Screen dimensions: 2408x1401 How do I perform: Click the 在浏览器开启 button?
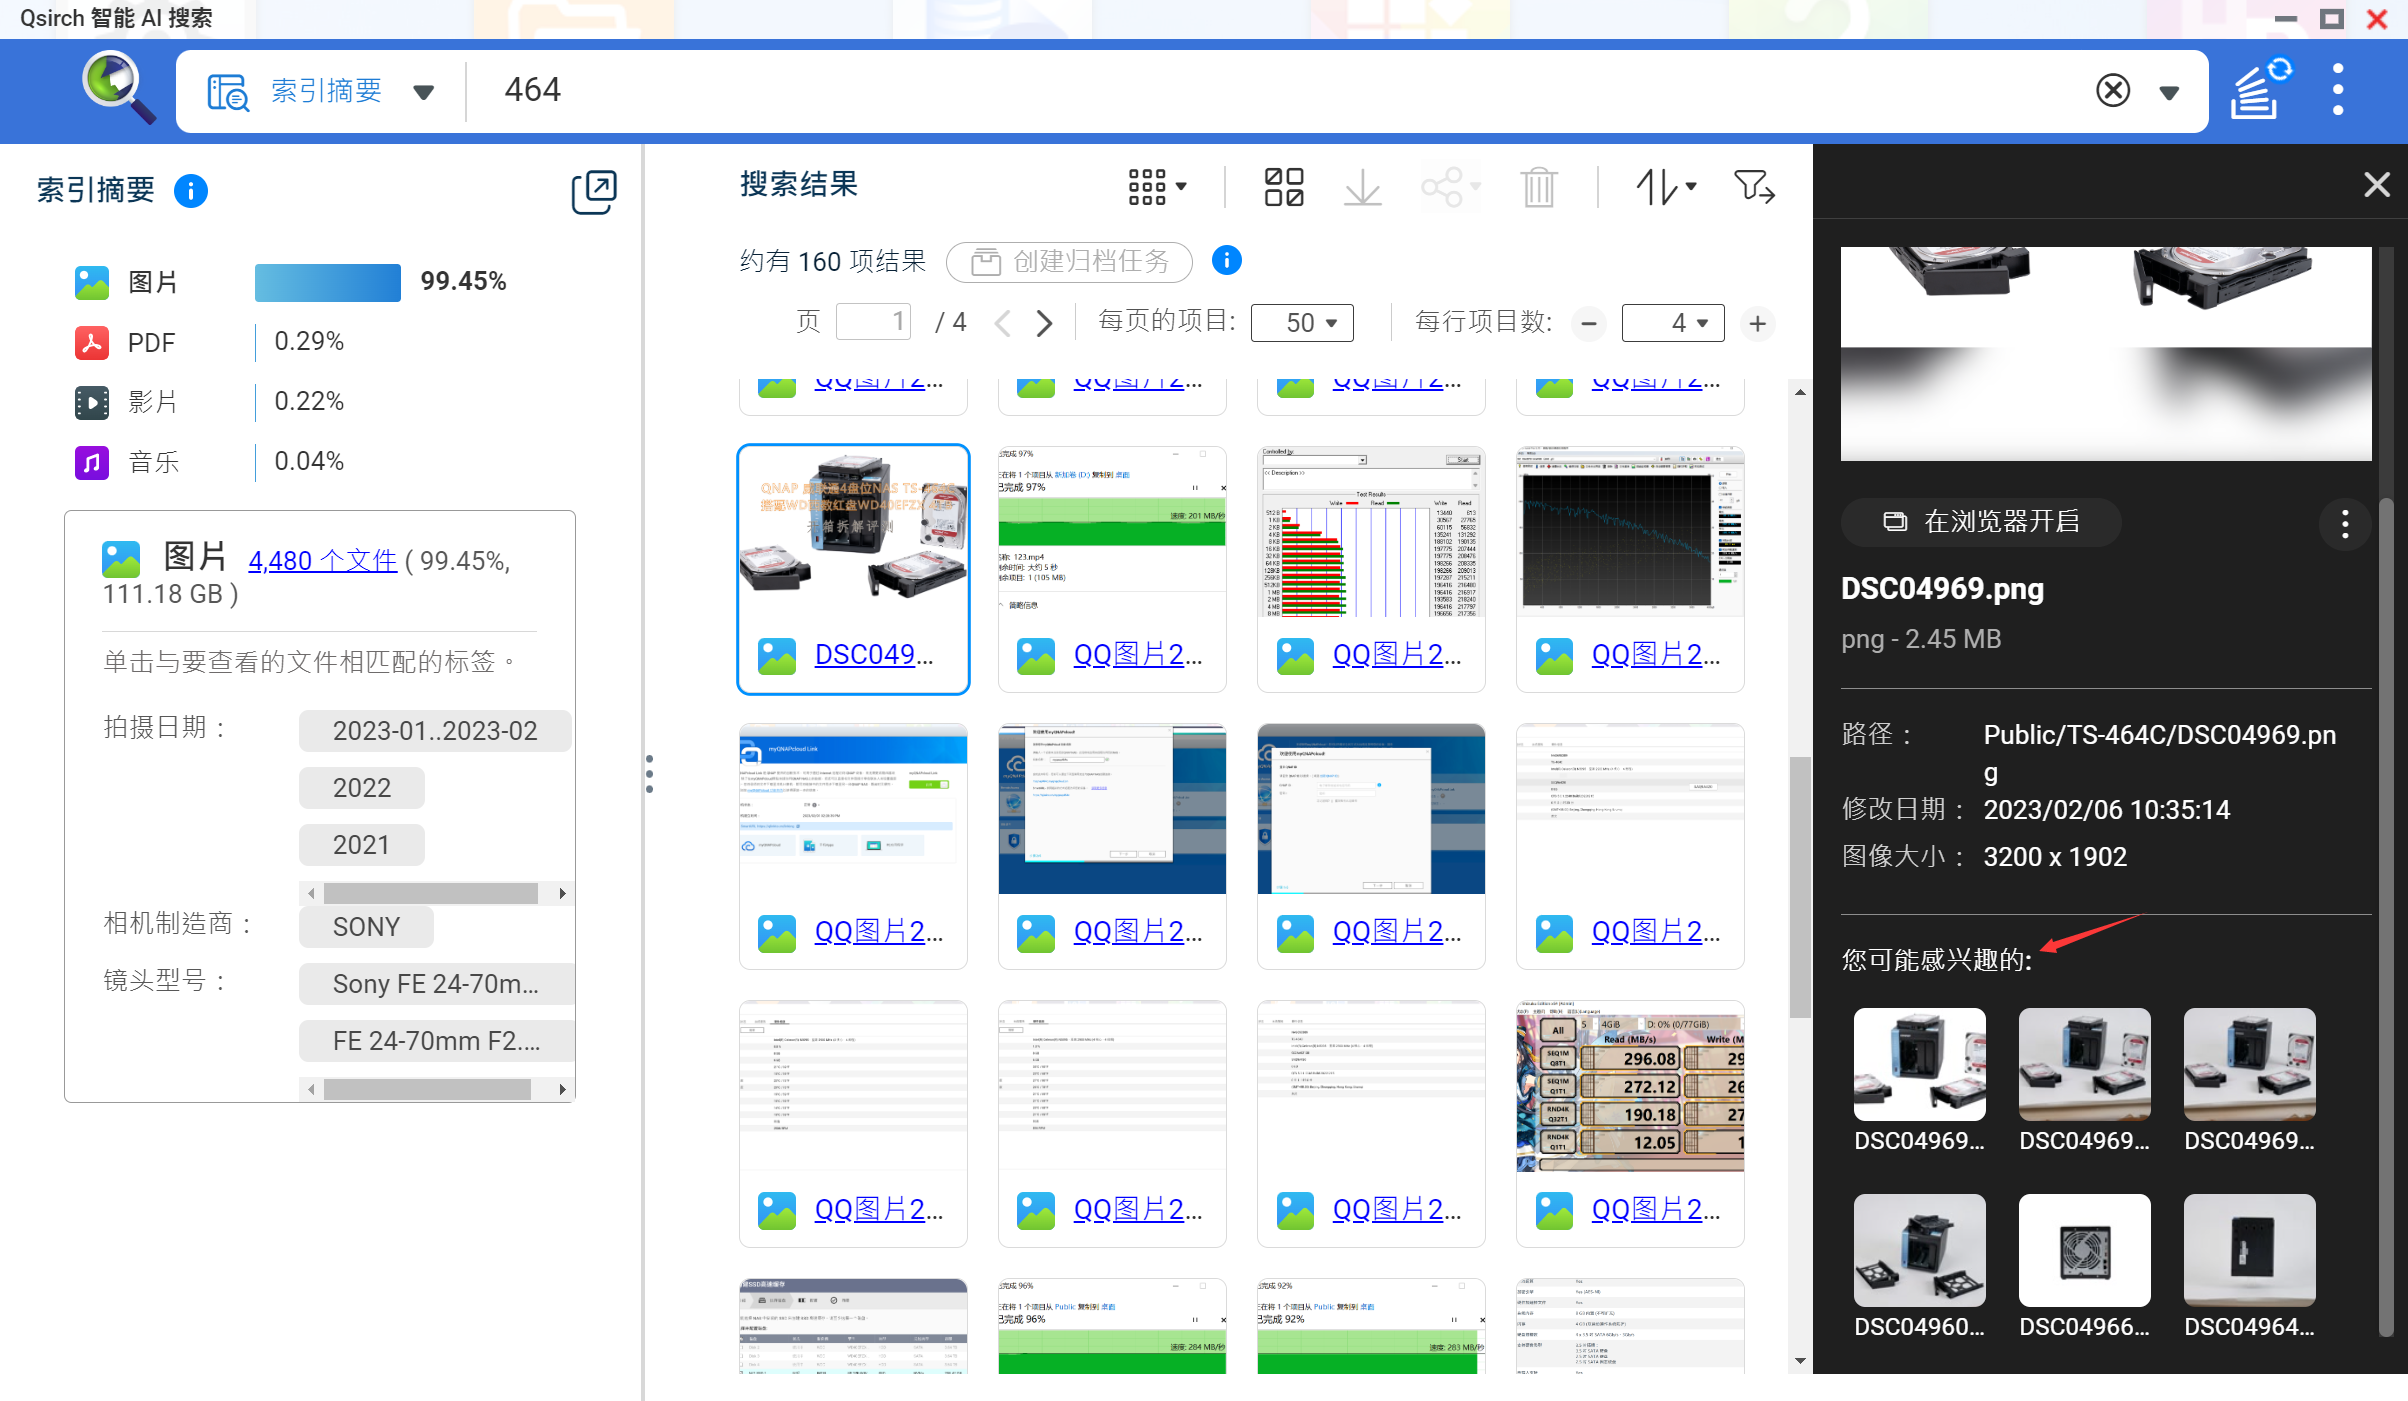click(x=1981, y=522)
